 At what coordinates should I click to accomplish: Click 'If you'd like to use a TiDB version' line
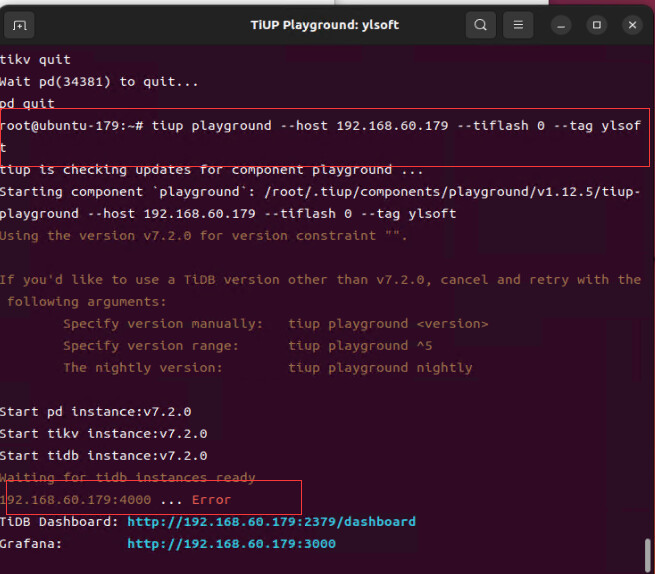(320, 279)
